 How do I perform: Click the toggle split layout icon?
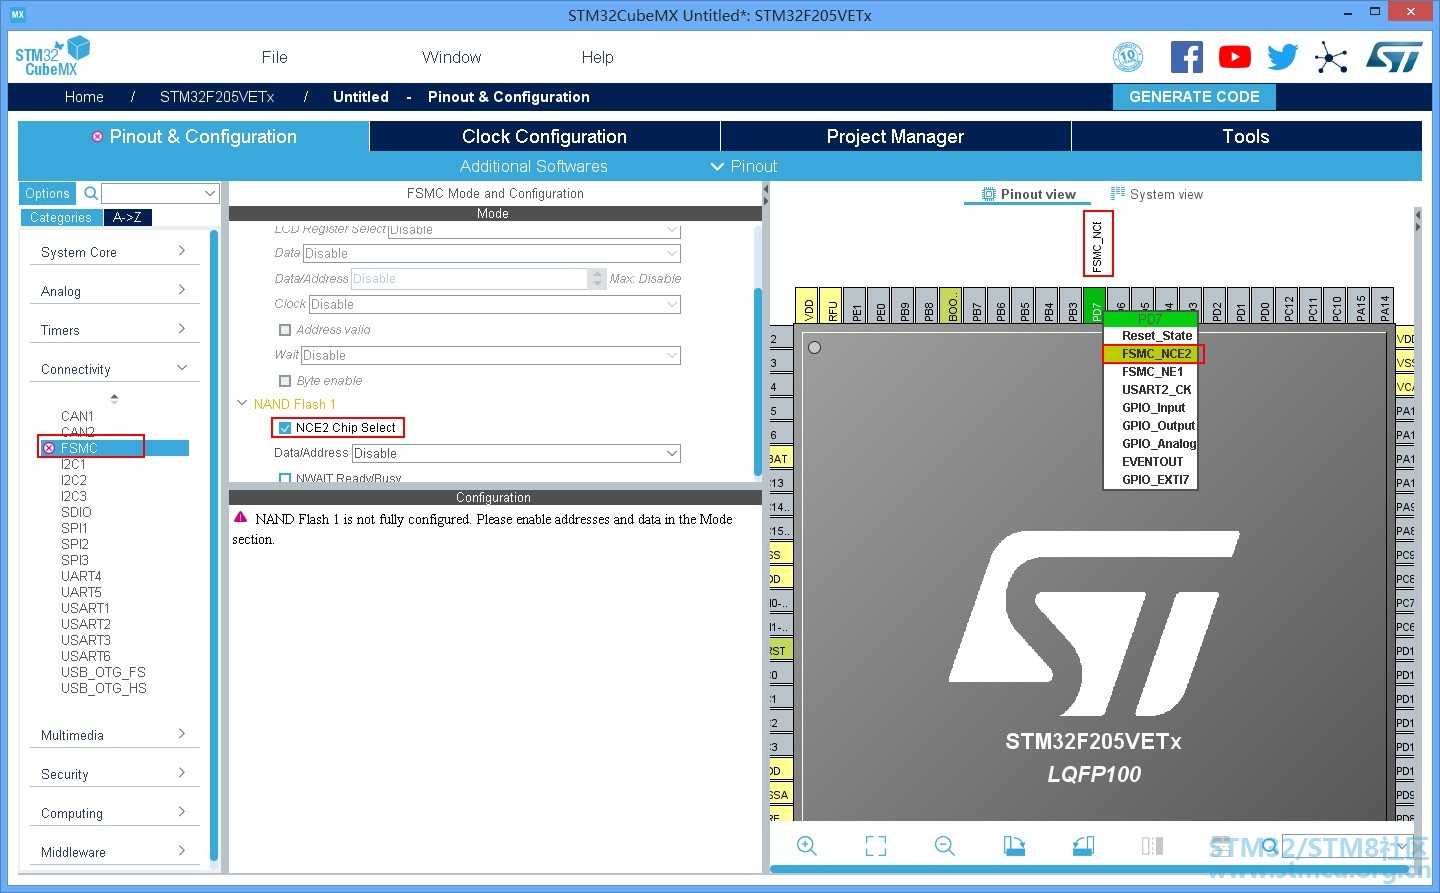click(1152, 846)
